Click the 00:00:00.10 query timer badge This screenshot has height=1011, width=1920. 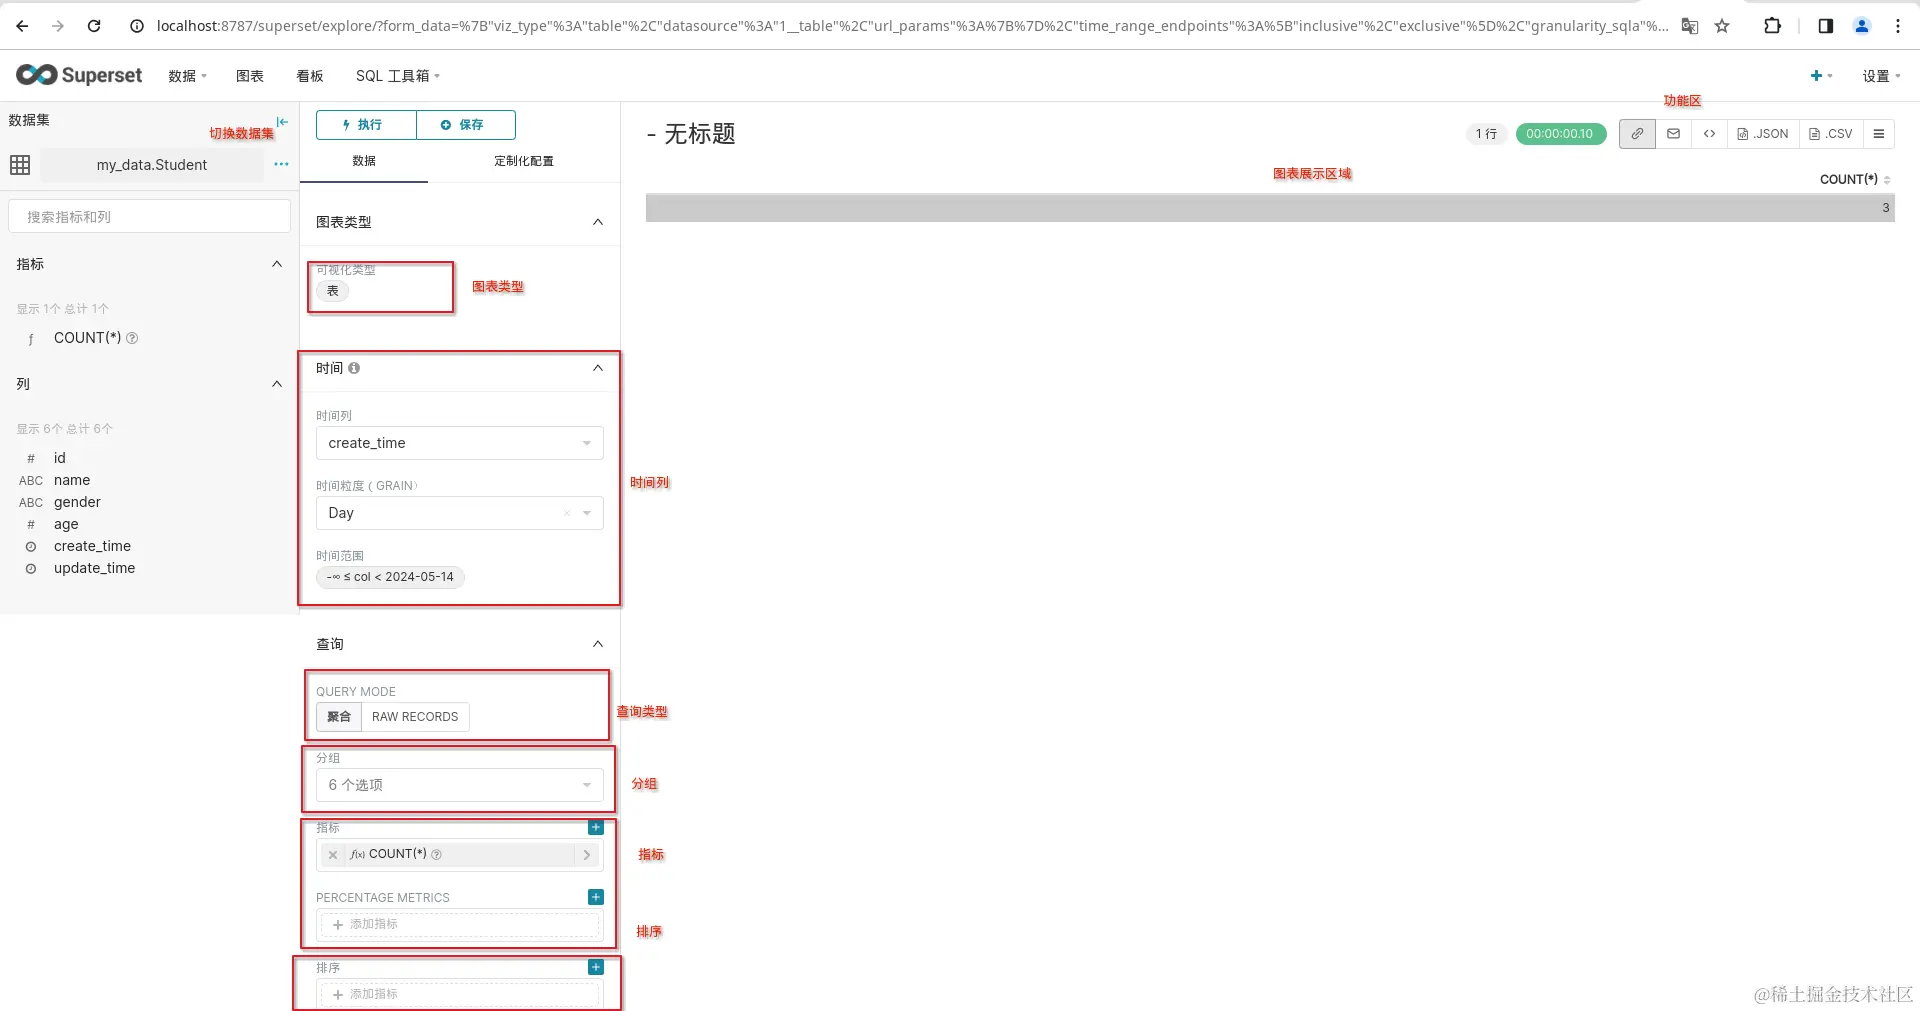[x=1560, y=134]
